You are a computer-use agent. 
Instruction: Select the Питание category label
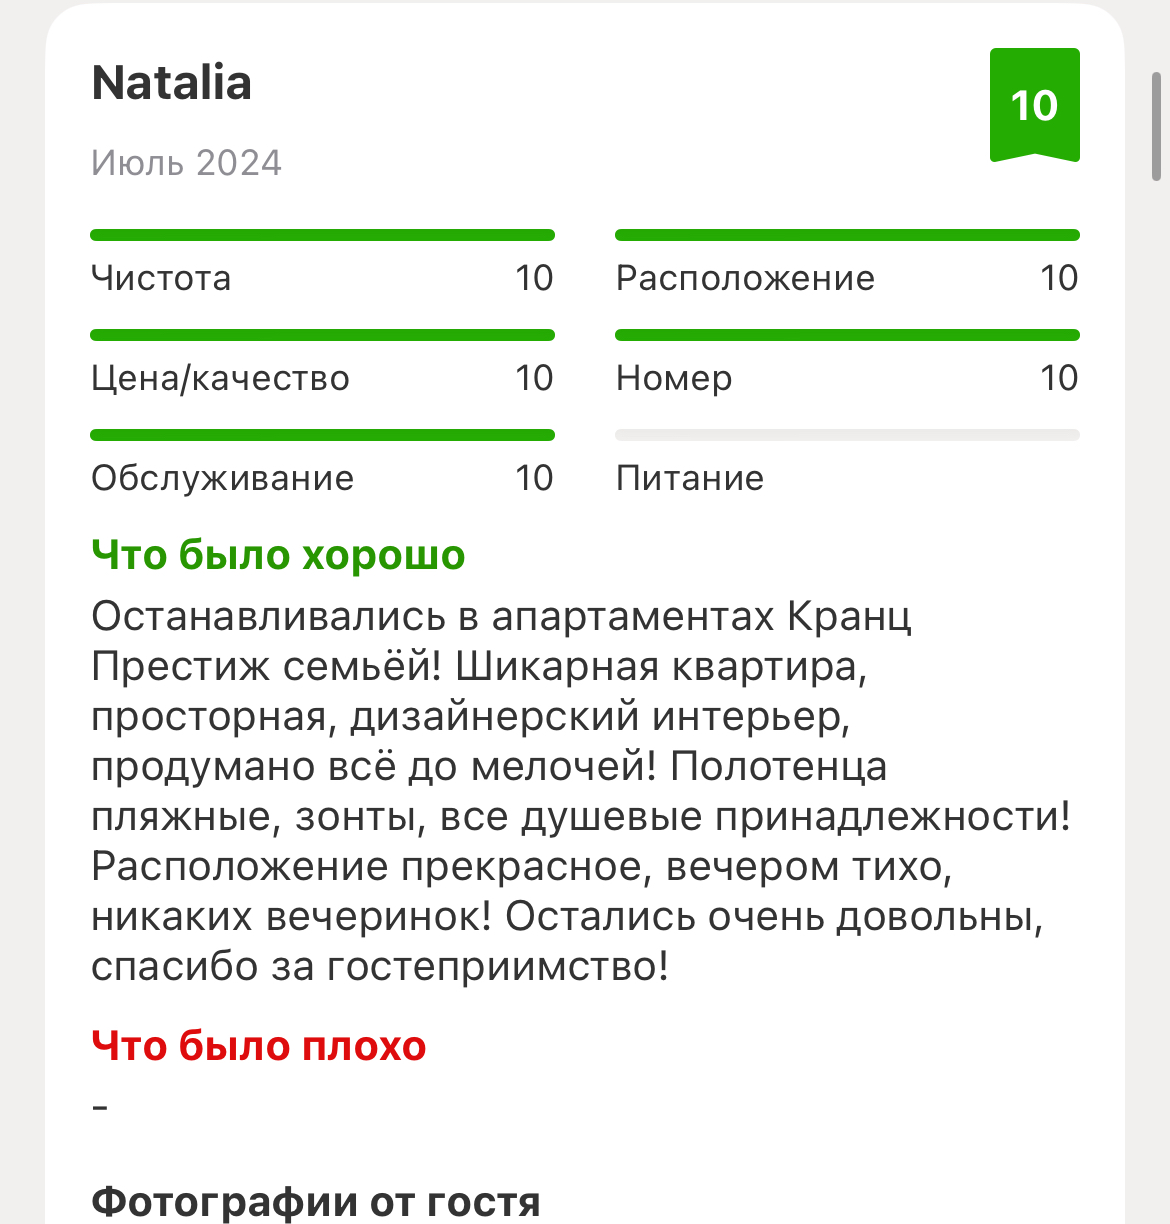tap(690, 478)
